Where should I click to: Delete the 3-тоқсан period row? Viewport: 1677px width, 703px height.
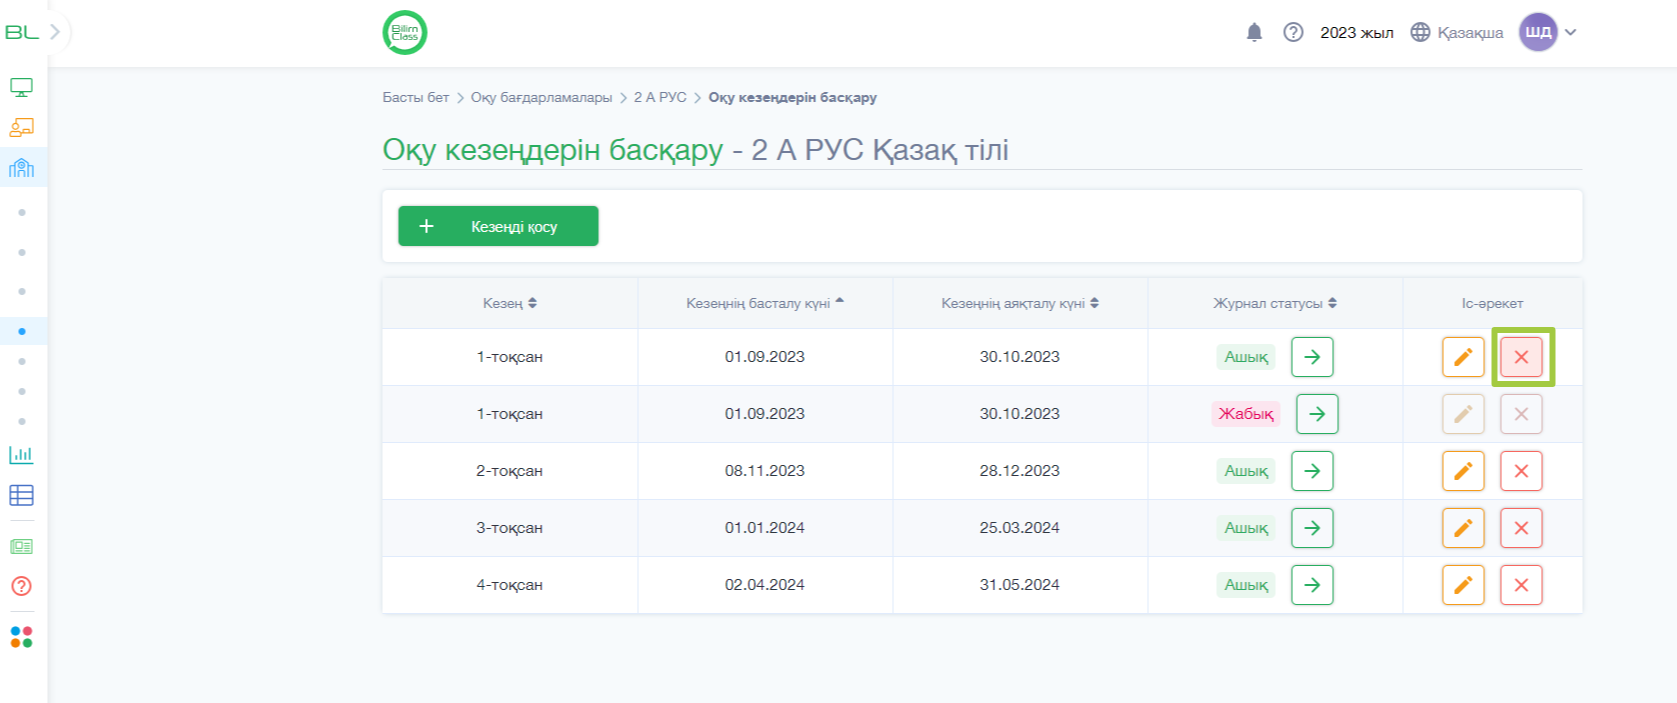pyautogui.click(x=1521, y=528)
